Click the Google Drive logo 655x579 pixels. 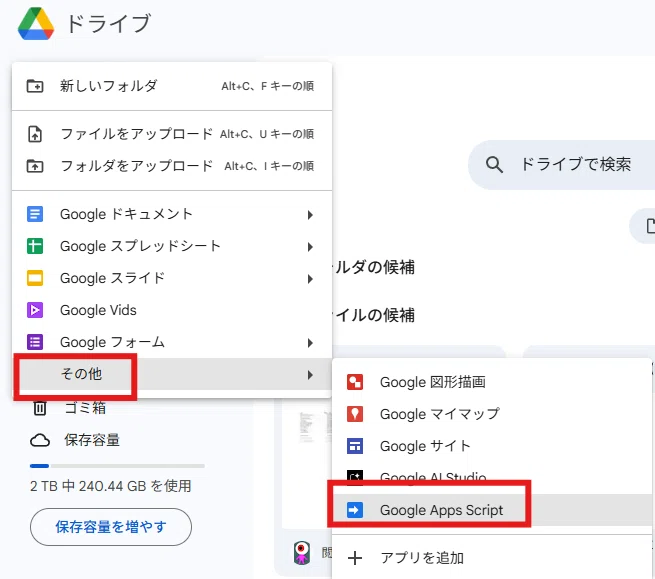[x=36, y=23]
